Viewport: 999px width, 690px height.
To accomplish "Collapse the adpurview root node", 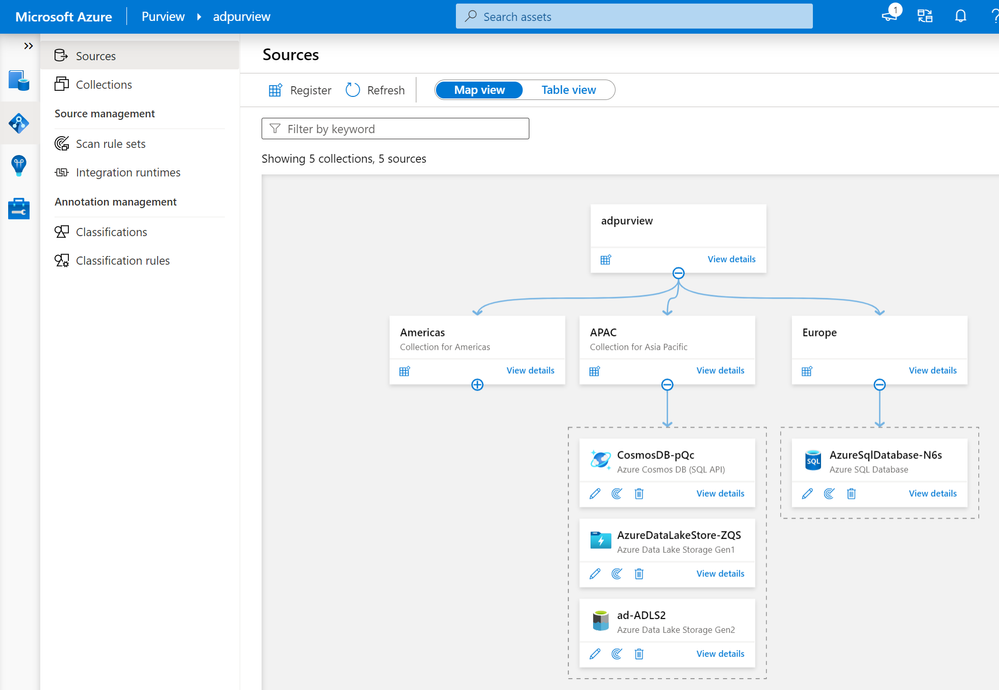I will (679, 273).
